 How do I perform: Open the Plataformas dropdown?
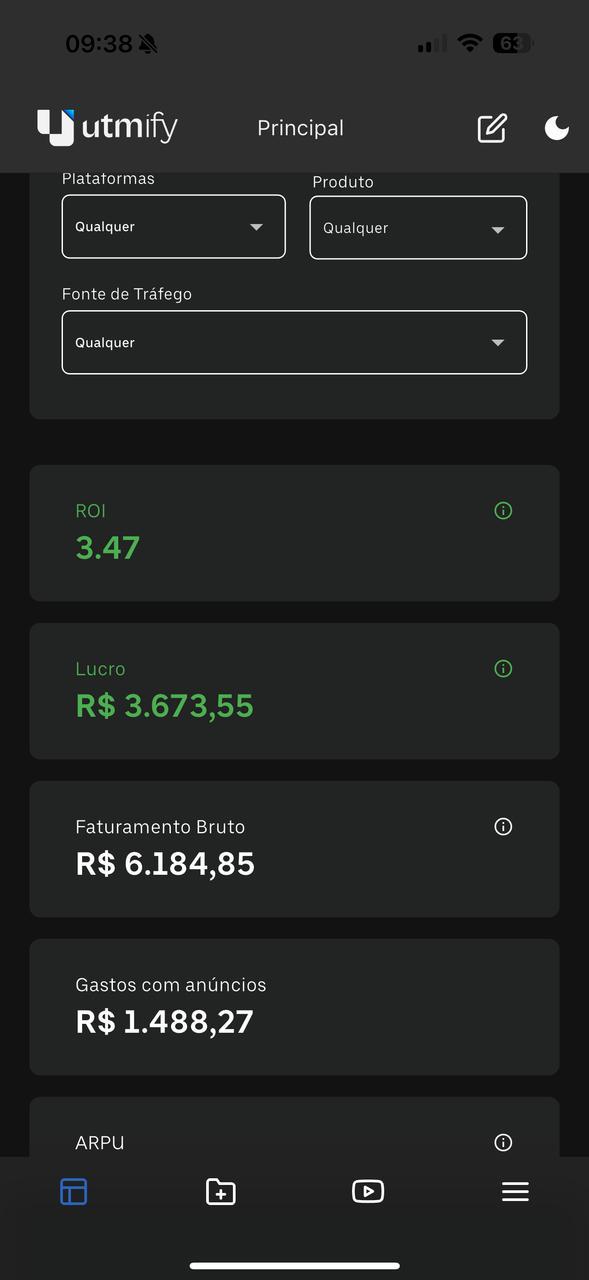pos(173,226)
